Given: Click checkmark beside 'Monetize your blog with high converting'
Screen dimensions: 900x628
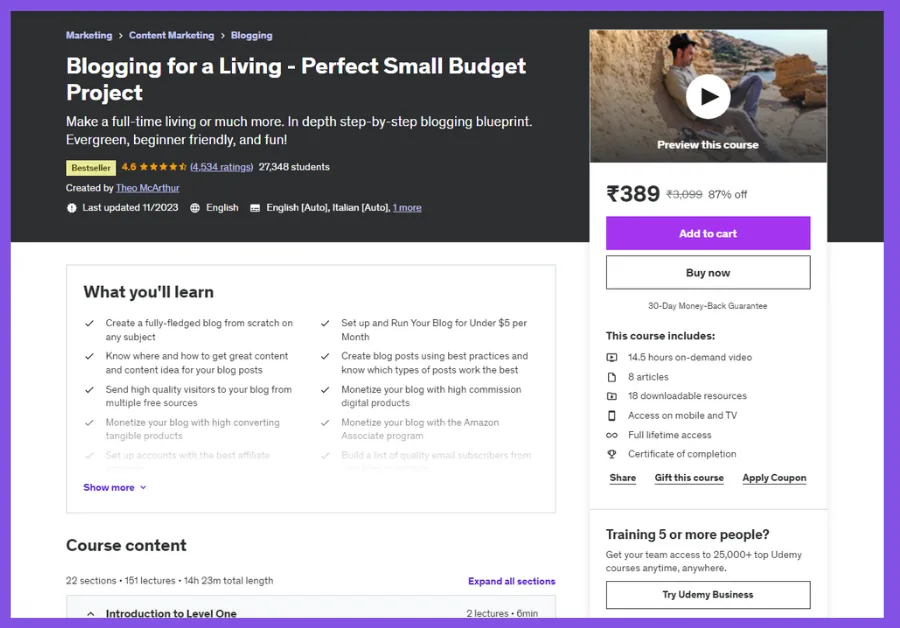Looking at the screenshot, I should pos(90,423).
